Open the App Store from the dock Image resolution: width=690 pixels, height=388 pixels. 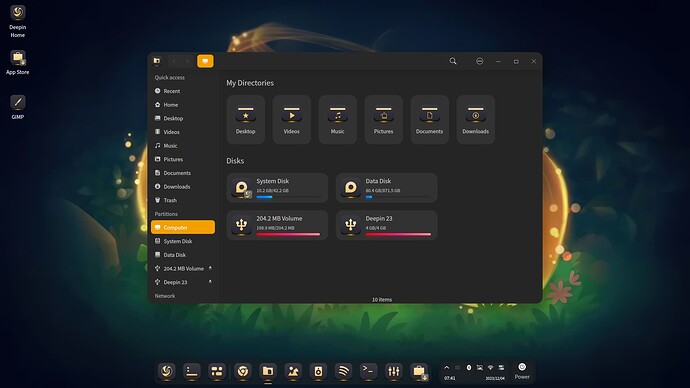pyautogui.click(x=419, y=372)
